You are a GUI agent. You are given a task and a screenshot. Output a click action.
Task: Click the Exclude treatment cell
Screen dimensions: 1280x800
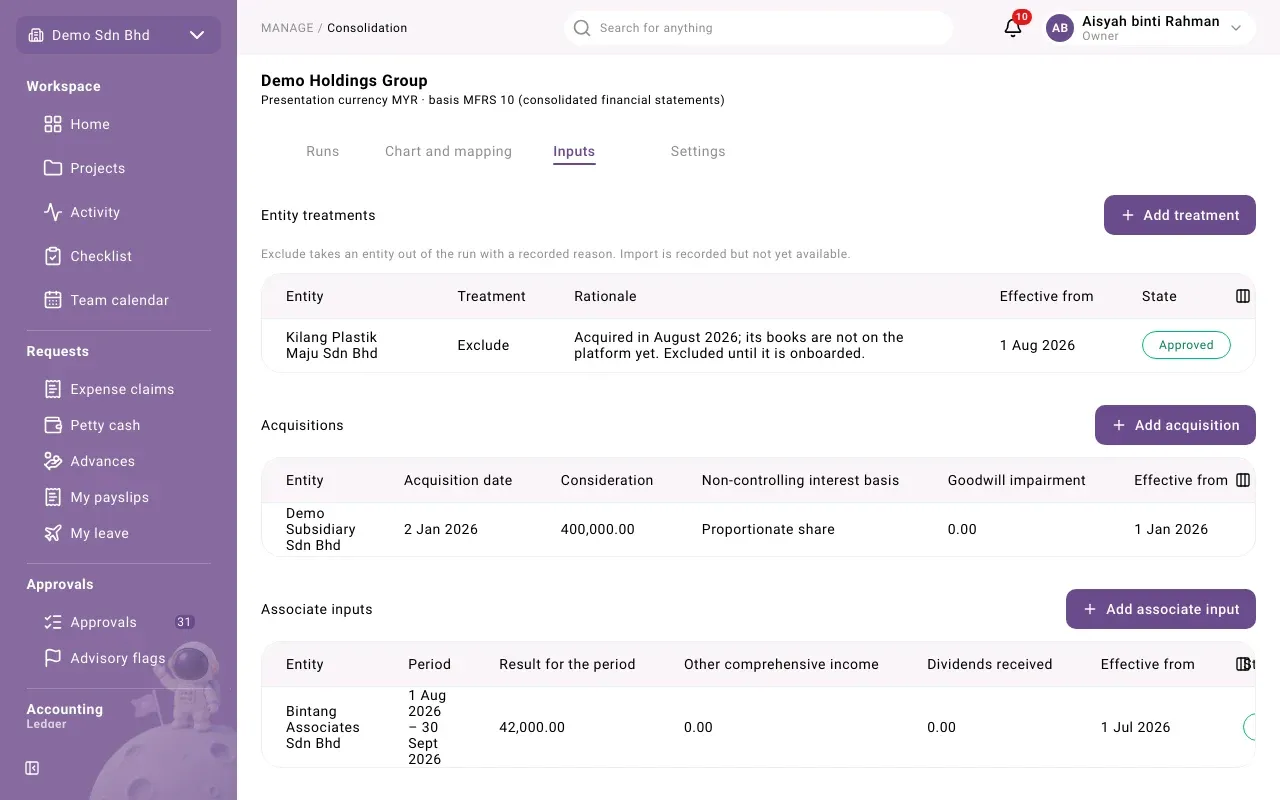[x=484, y=345]
